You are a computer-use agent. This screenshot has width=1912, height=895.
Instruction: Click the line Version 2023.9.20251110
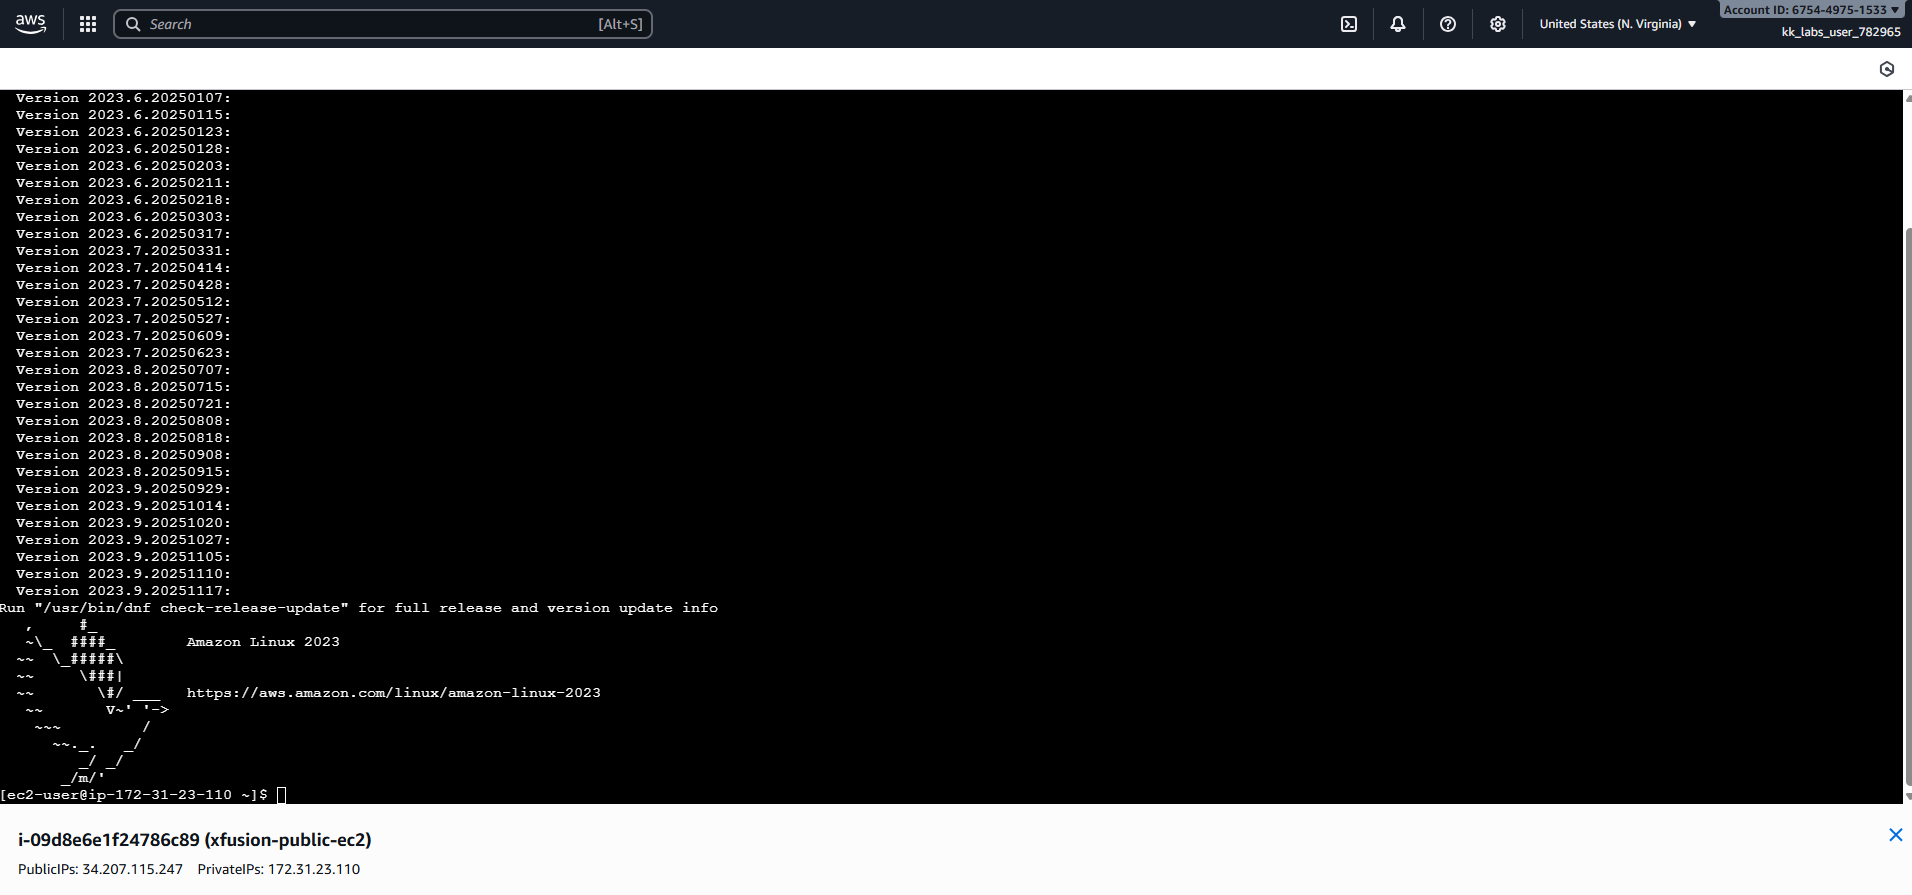(123, 574)
